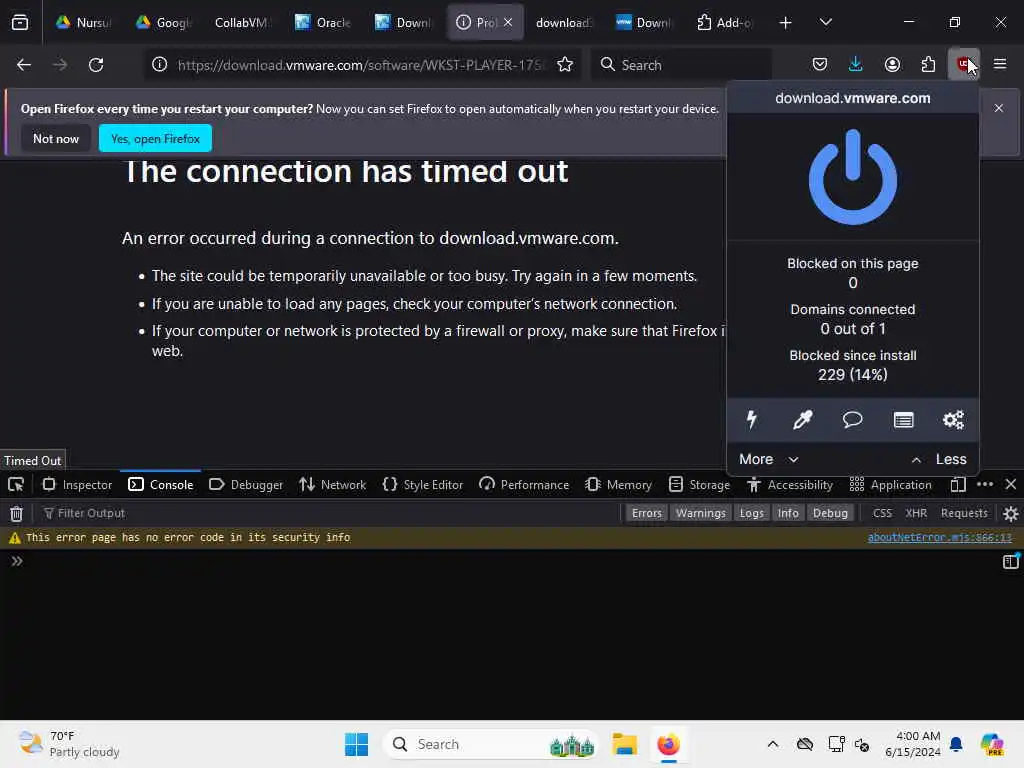Toggle the Errors console filter
The width and height of the screenshot is (1024, 768).
coord(647,513)
